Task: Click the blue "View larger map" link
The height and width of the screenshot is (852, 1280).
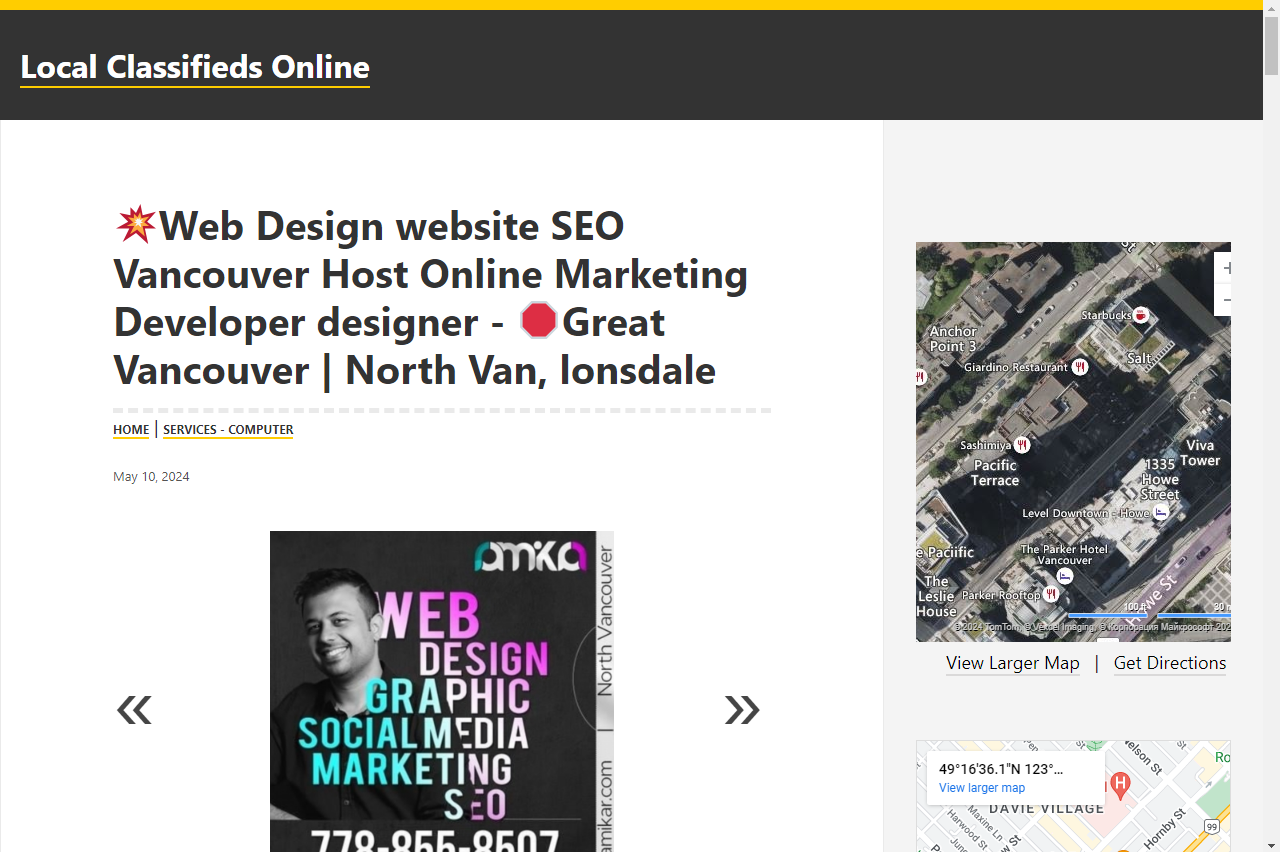Action: [982, 788]
